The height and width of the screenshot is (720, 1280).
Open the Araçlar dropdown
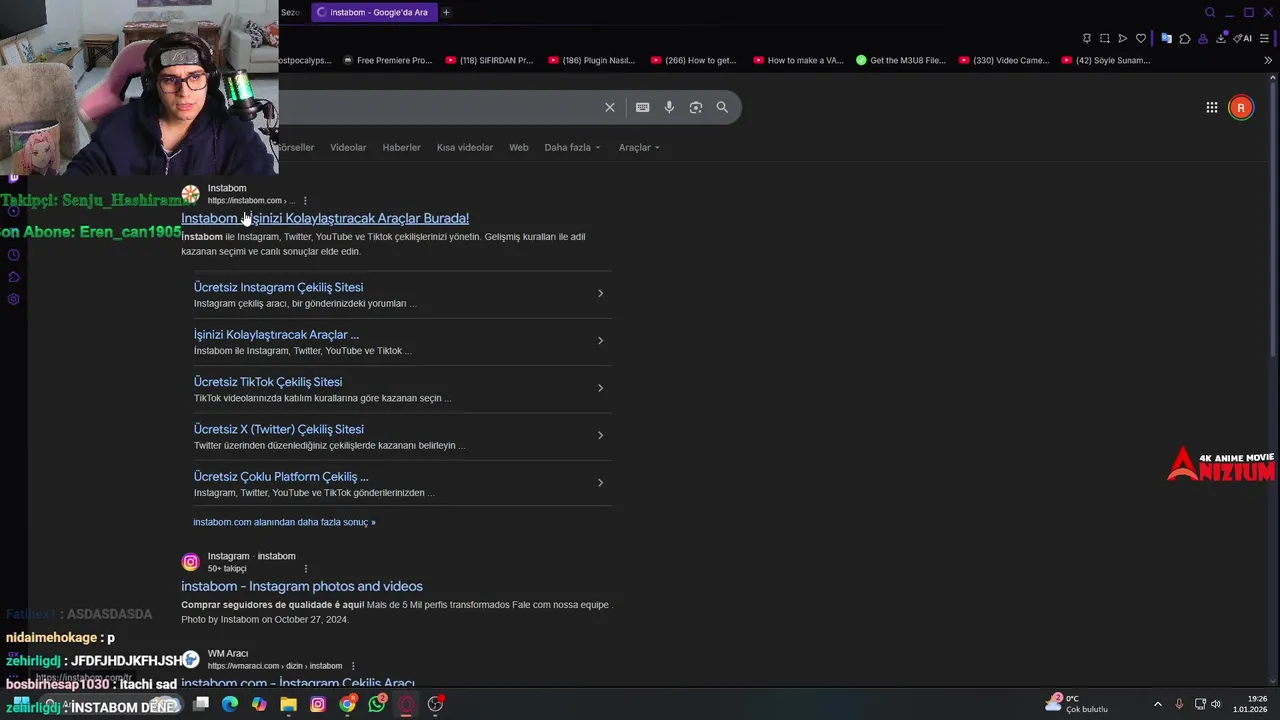pyautogui.click(x=639, y=147)
